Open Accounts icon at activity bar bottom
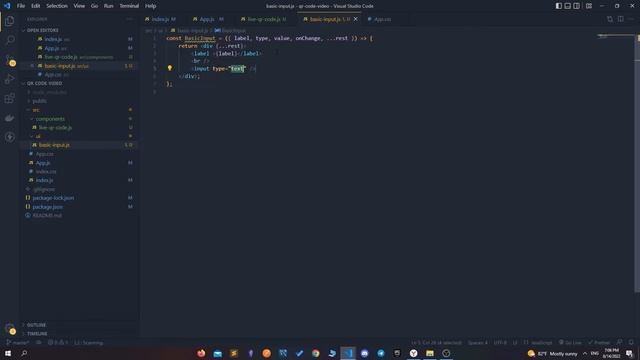The height and width of the screenshot is (360, 640). tap(10, 328)
